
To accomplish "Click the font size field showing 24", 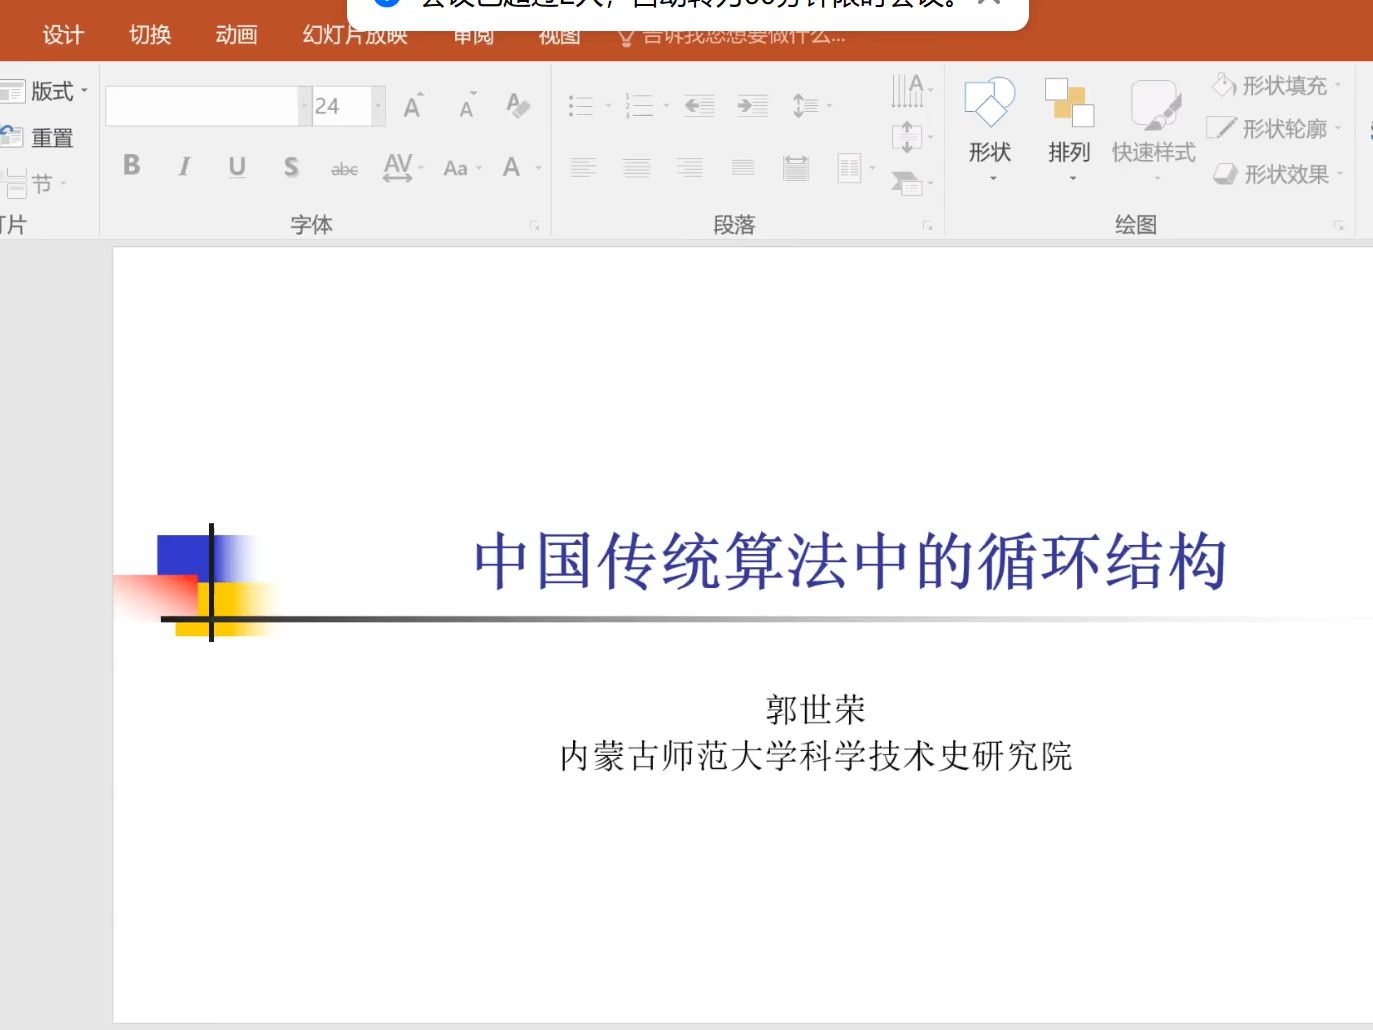I will 342,106.
